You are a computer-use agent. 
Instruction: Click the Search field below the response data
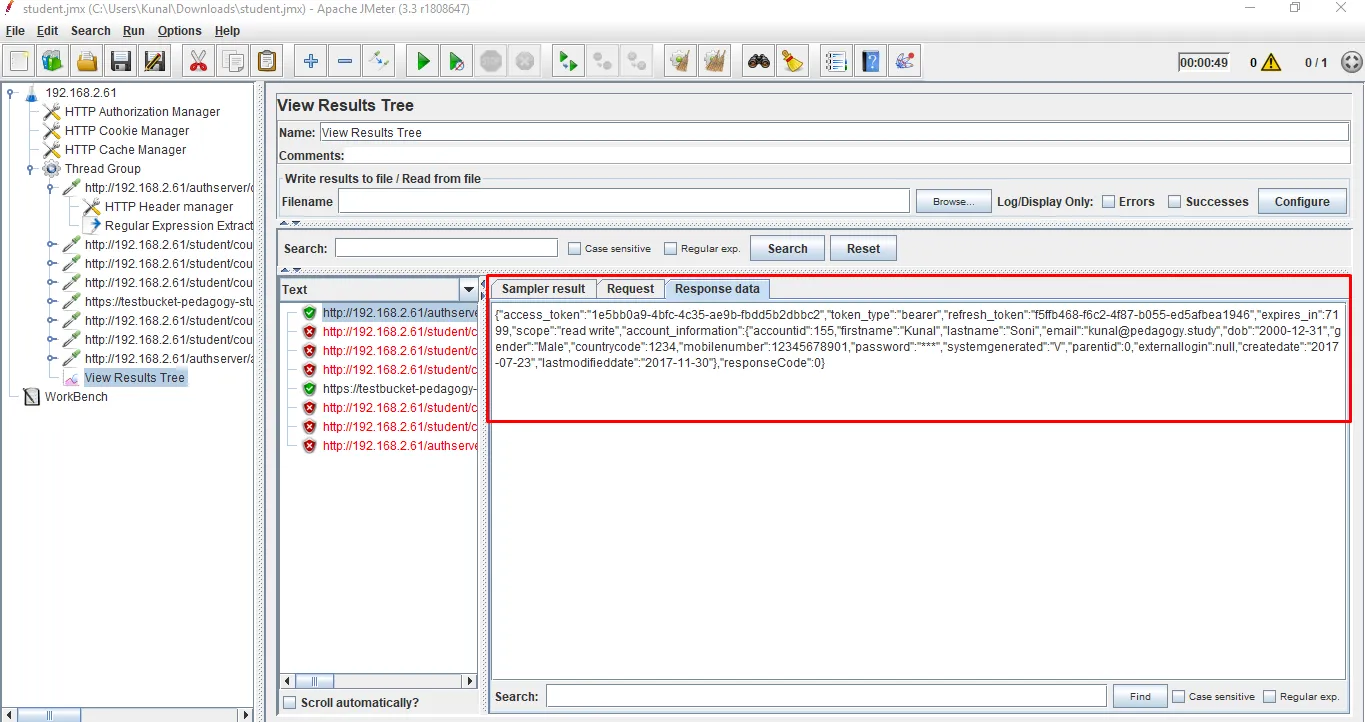pyautogui.click(x=826, y=696)
